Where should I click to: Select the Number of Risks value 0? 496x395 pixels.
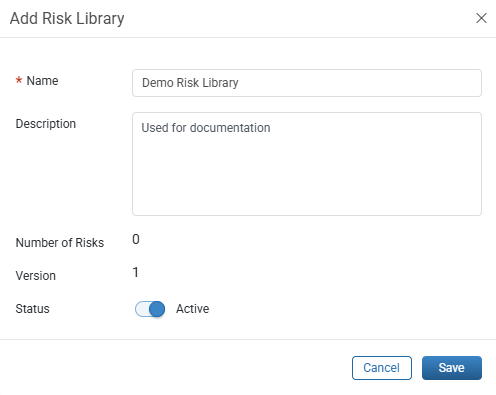(x=136, y=239)
